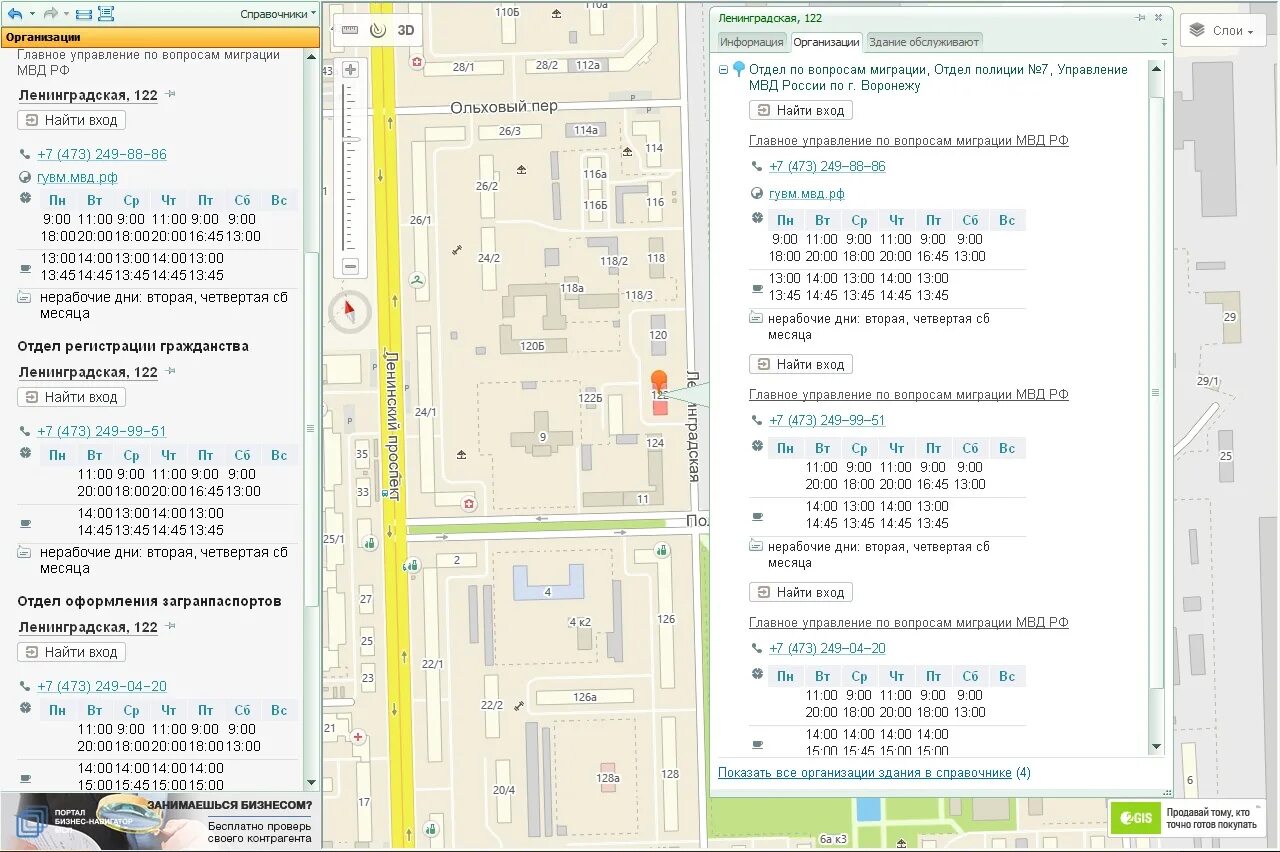Click the forward navigation arrow

[49, 14]
